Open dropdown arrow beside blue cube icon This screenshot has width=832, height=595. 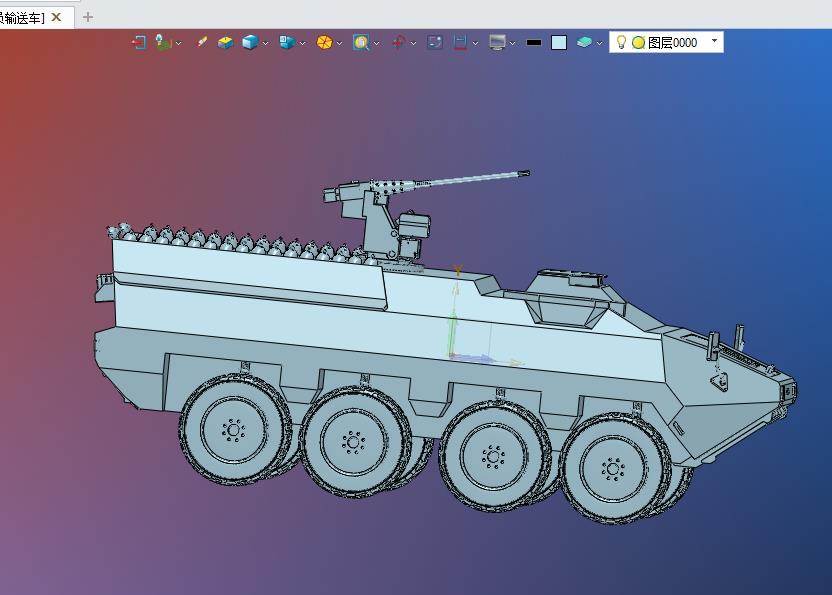coord(265,44)
